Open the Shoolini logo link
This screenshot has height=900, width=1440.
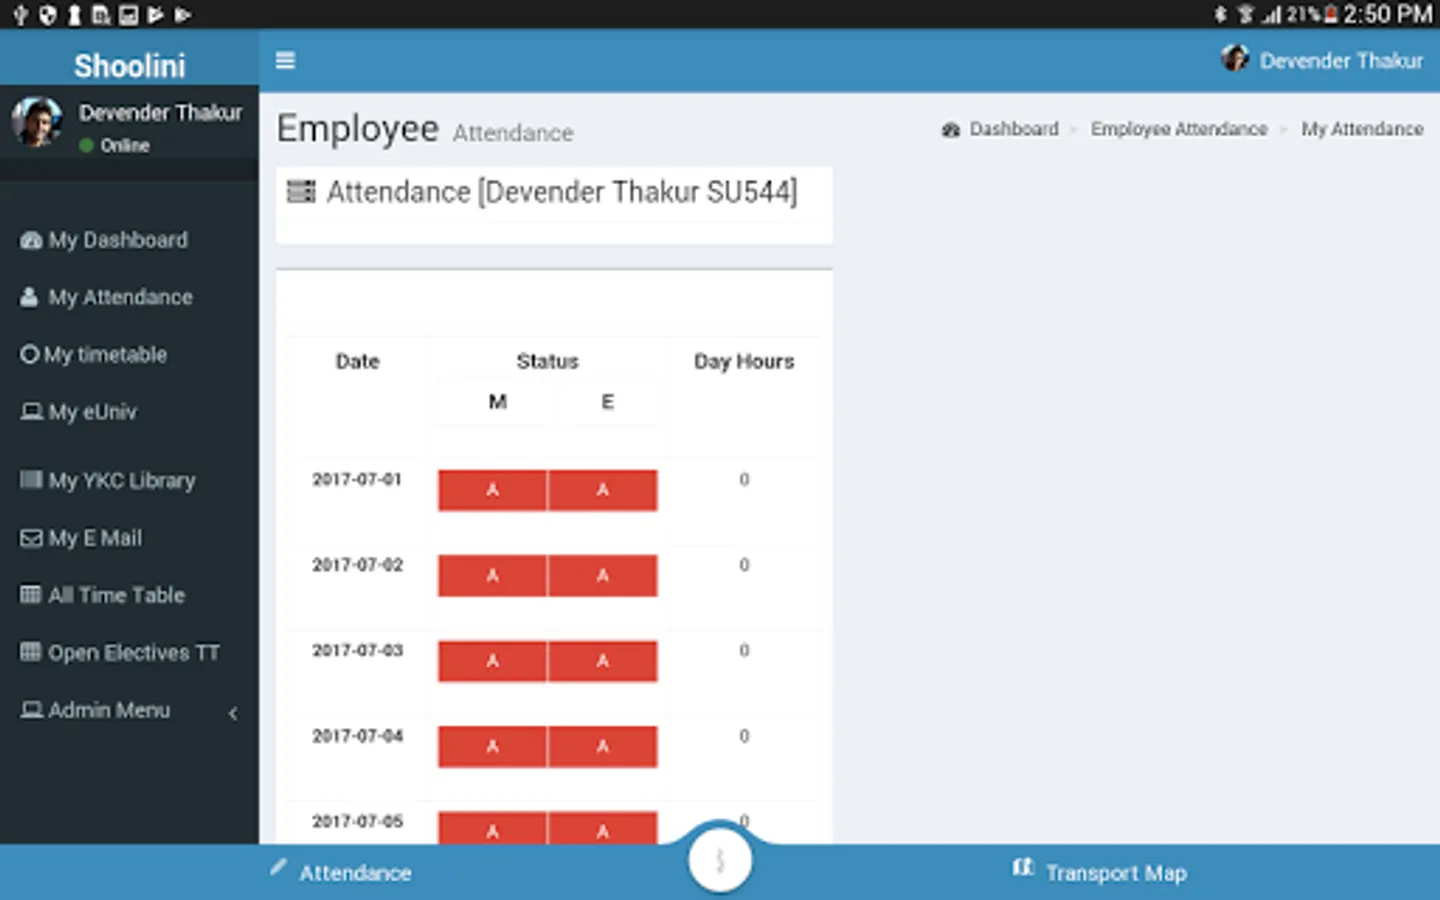[x=129, y=65]
